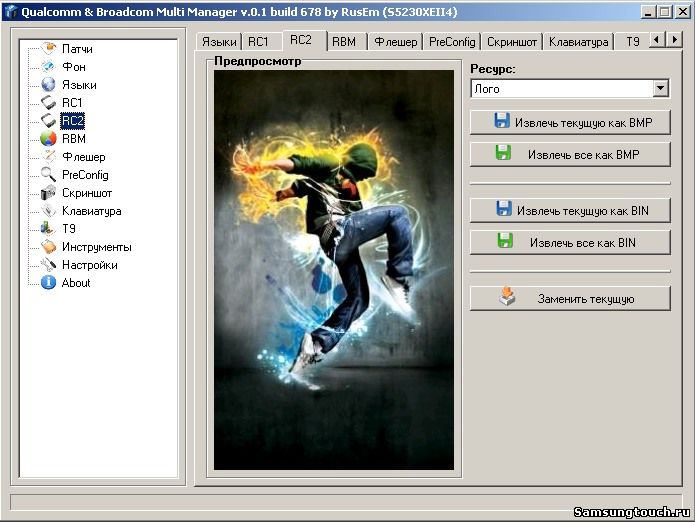Click the green floppy icon on Извлечь все как BMP
Screen dimensions: 695x522
tap(503, 153)
